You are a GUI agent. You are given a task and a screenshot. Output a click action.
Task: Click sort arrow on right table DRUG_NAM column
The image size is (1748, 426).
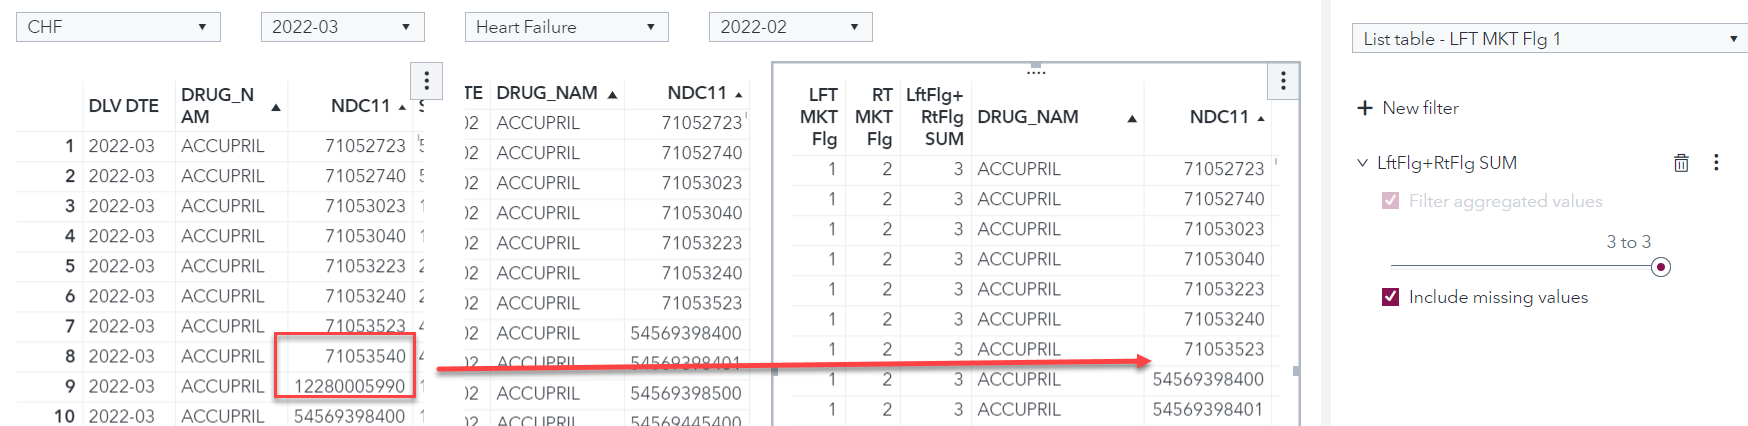pyautogui.click(x=1132, y=119)
